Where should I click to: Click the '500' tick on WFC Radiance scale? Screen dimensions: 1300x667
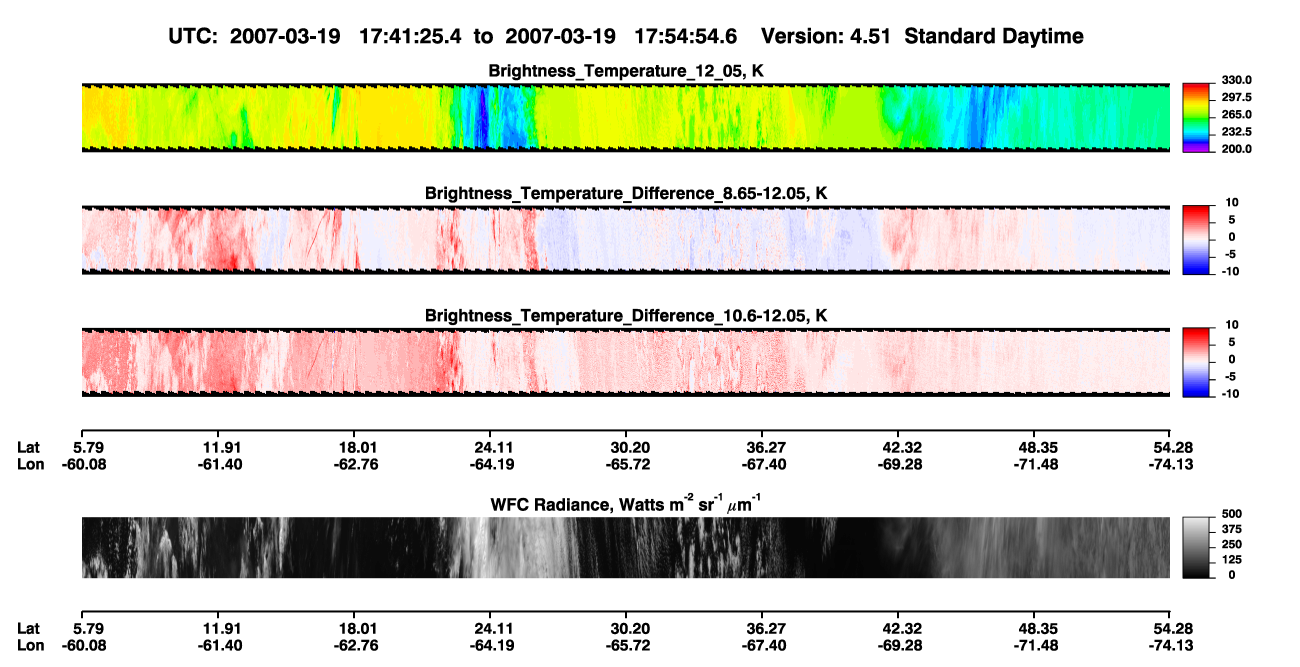pyautogui.click(x=1233, y=514)
